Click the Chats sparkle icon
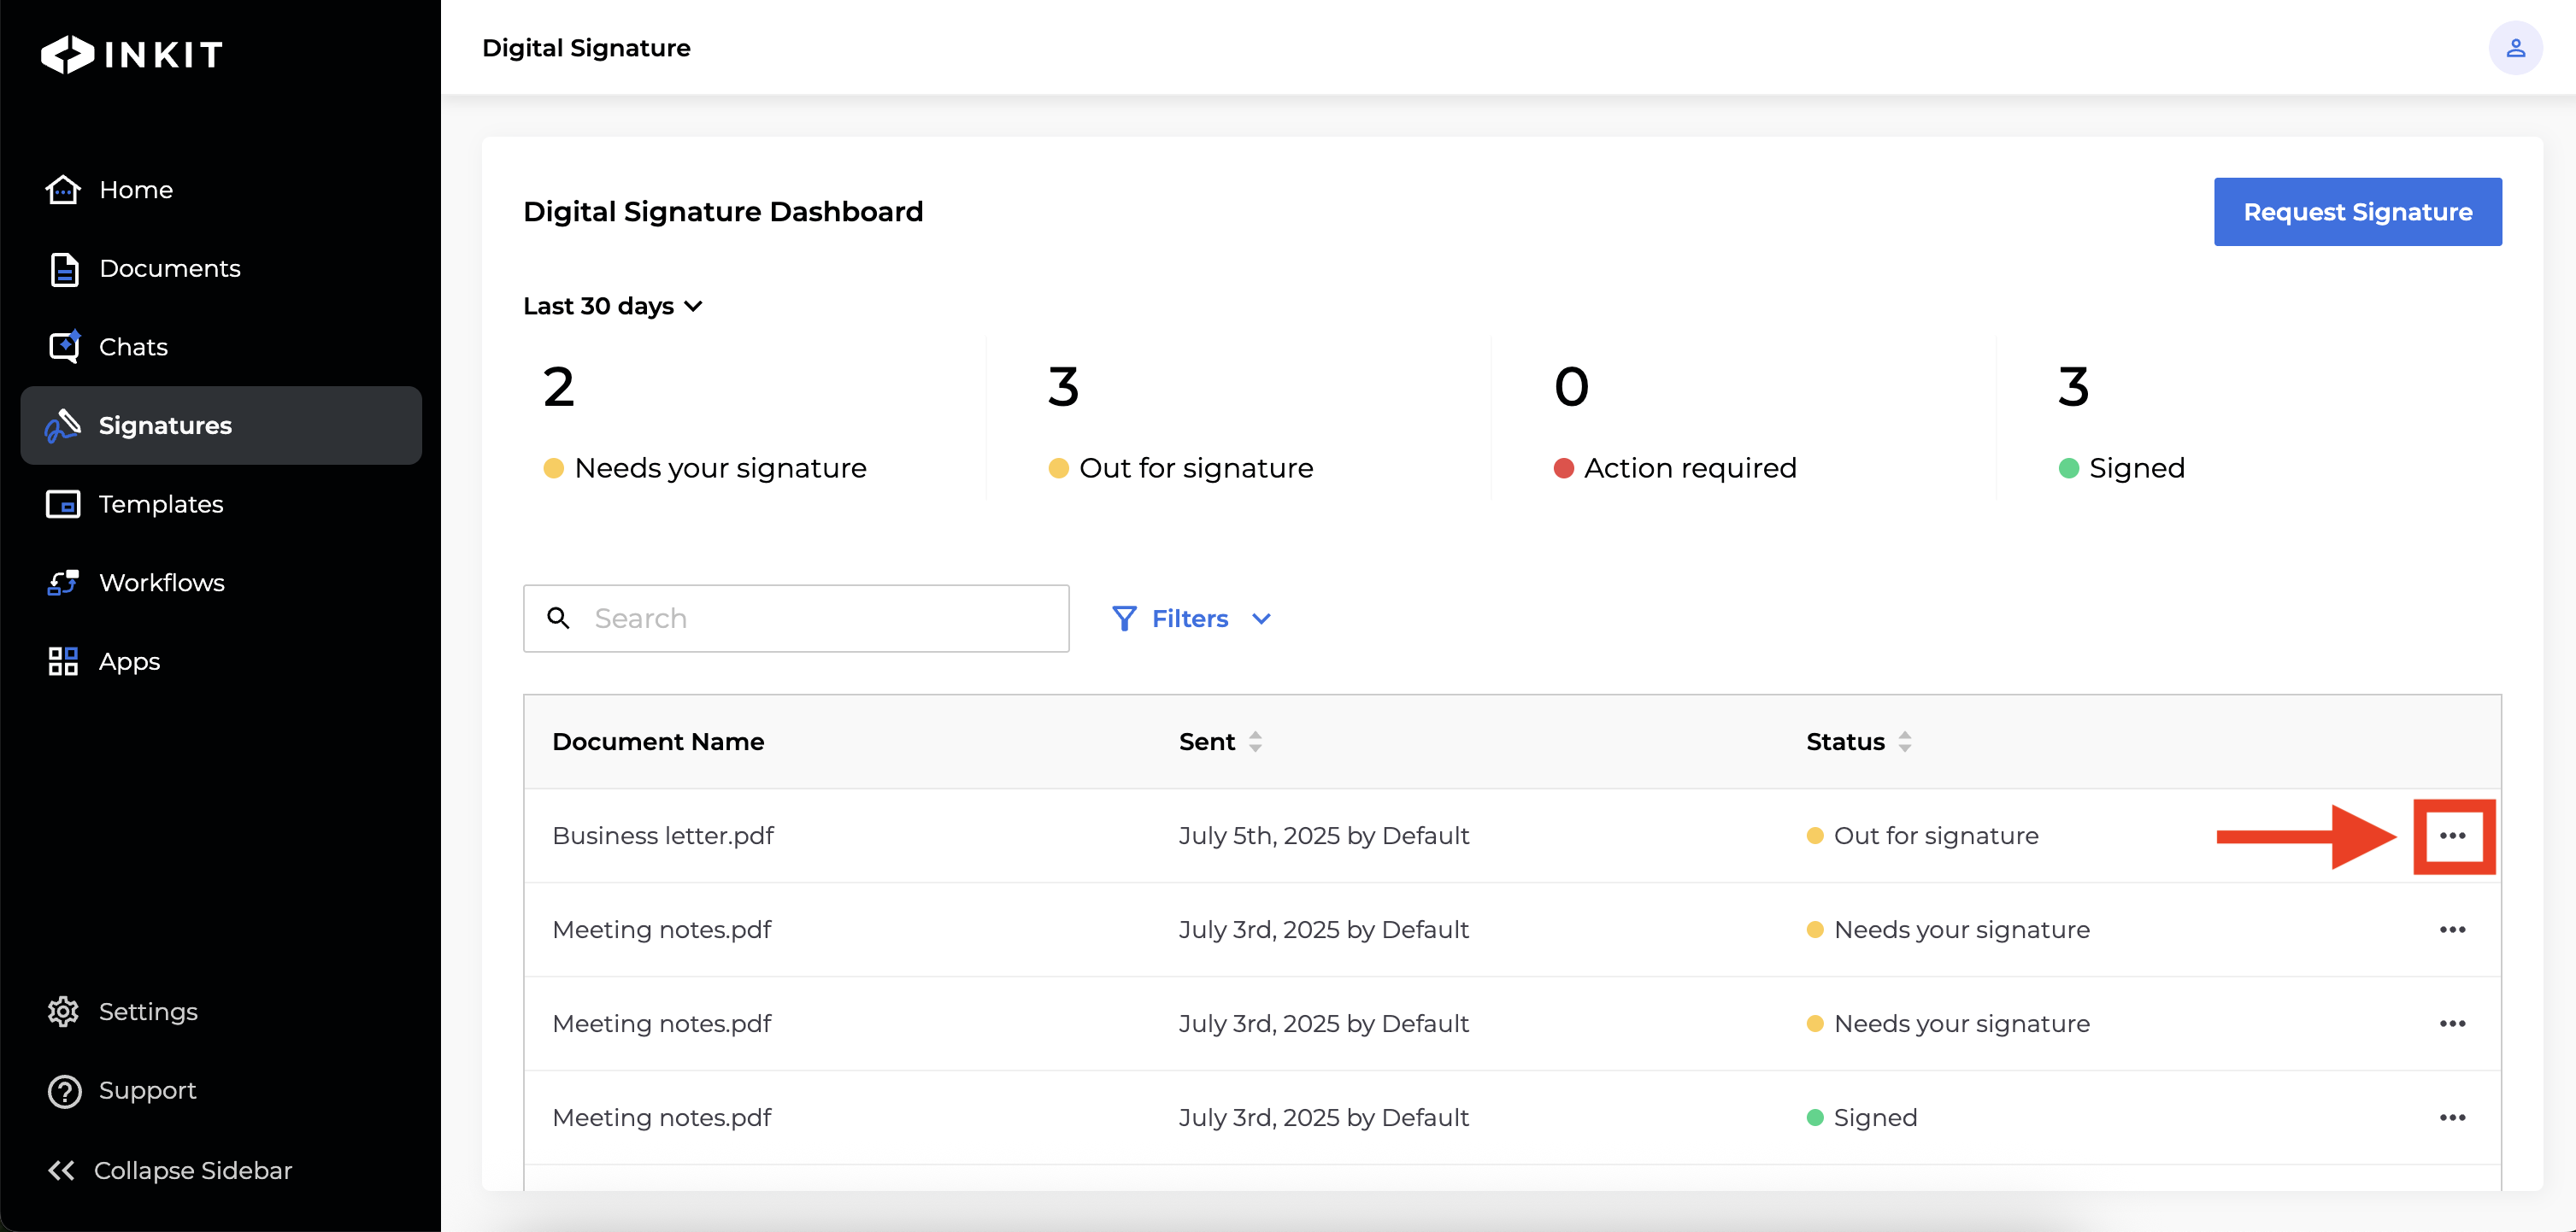Viewport: 2576px width, 1232px height. point(64,346)
